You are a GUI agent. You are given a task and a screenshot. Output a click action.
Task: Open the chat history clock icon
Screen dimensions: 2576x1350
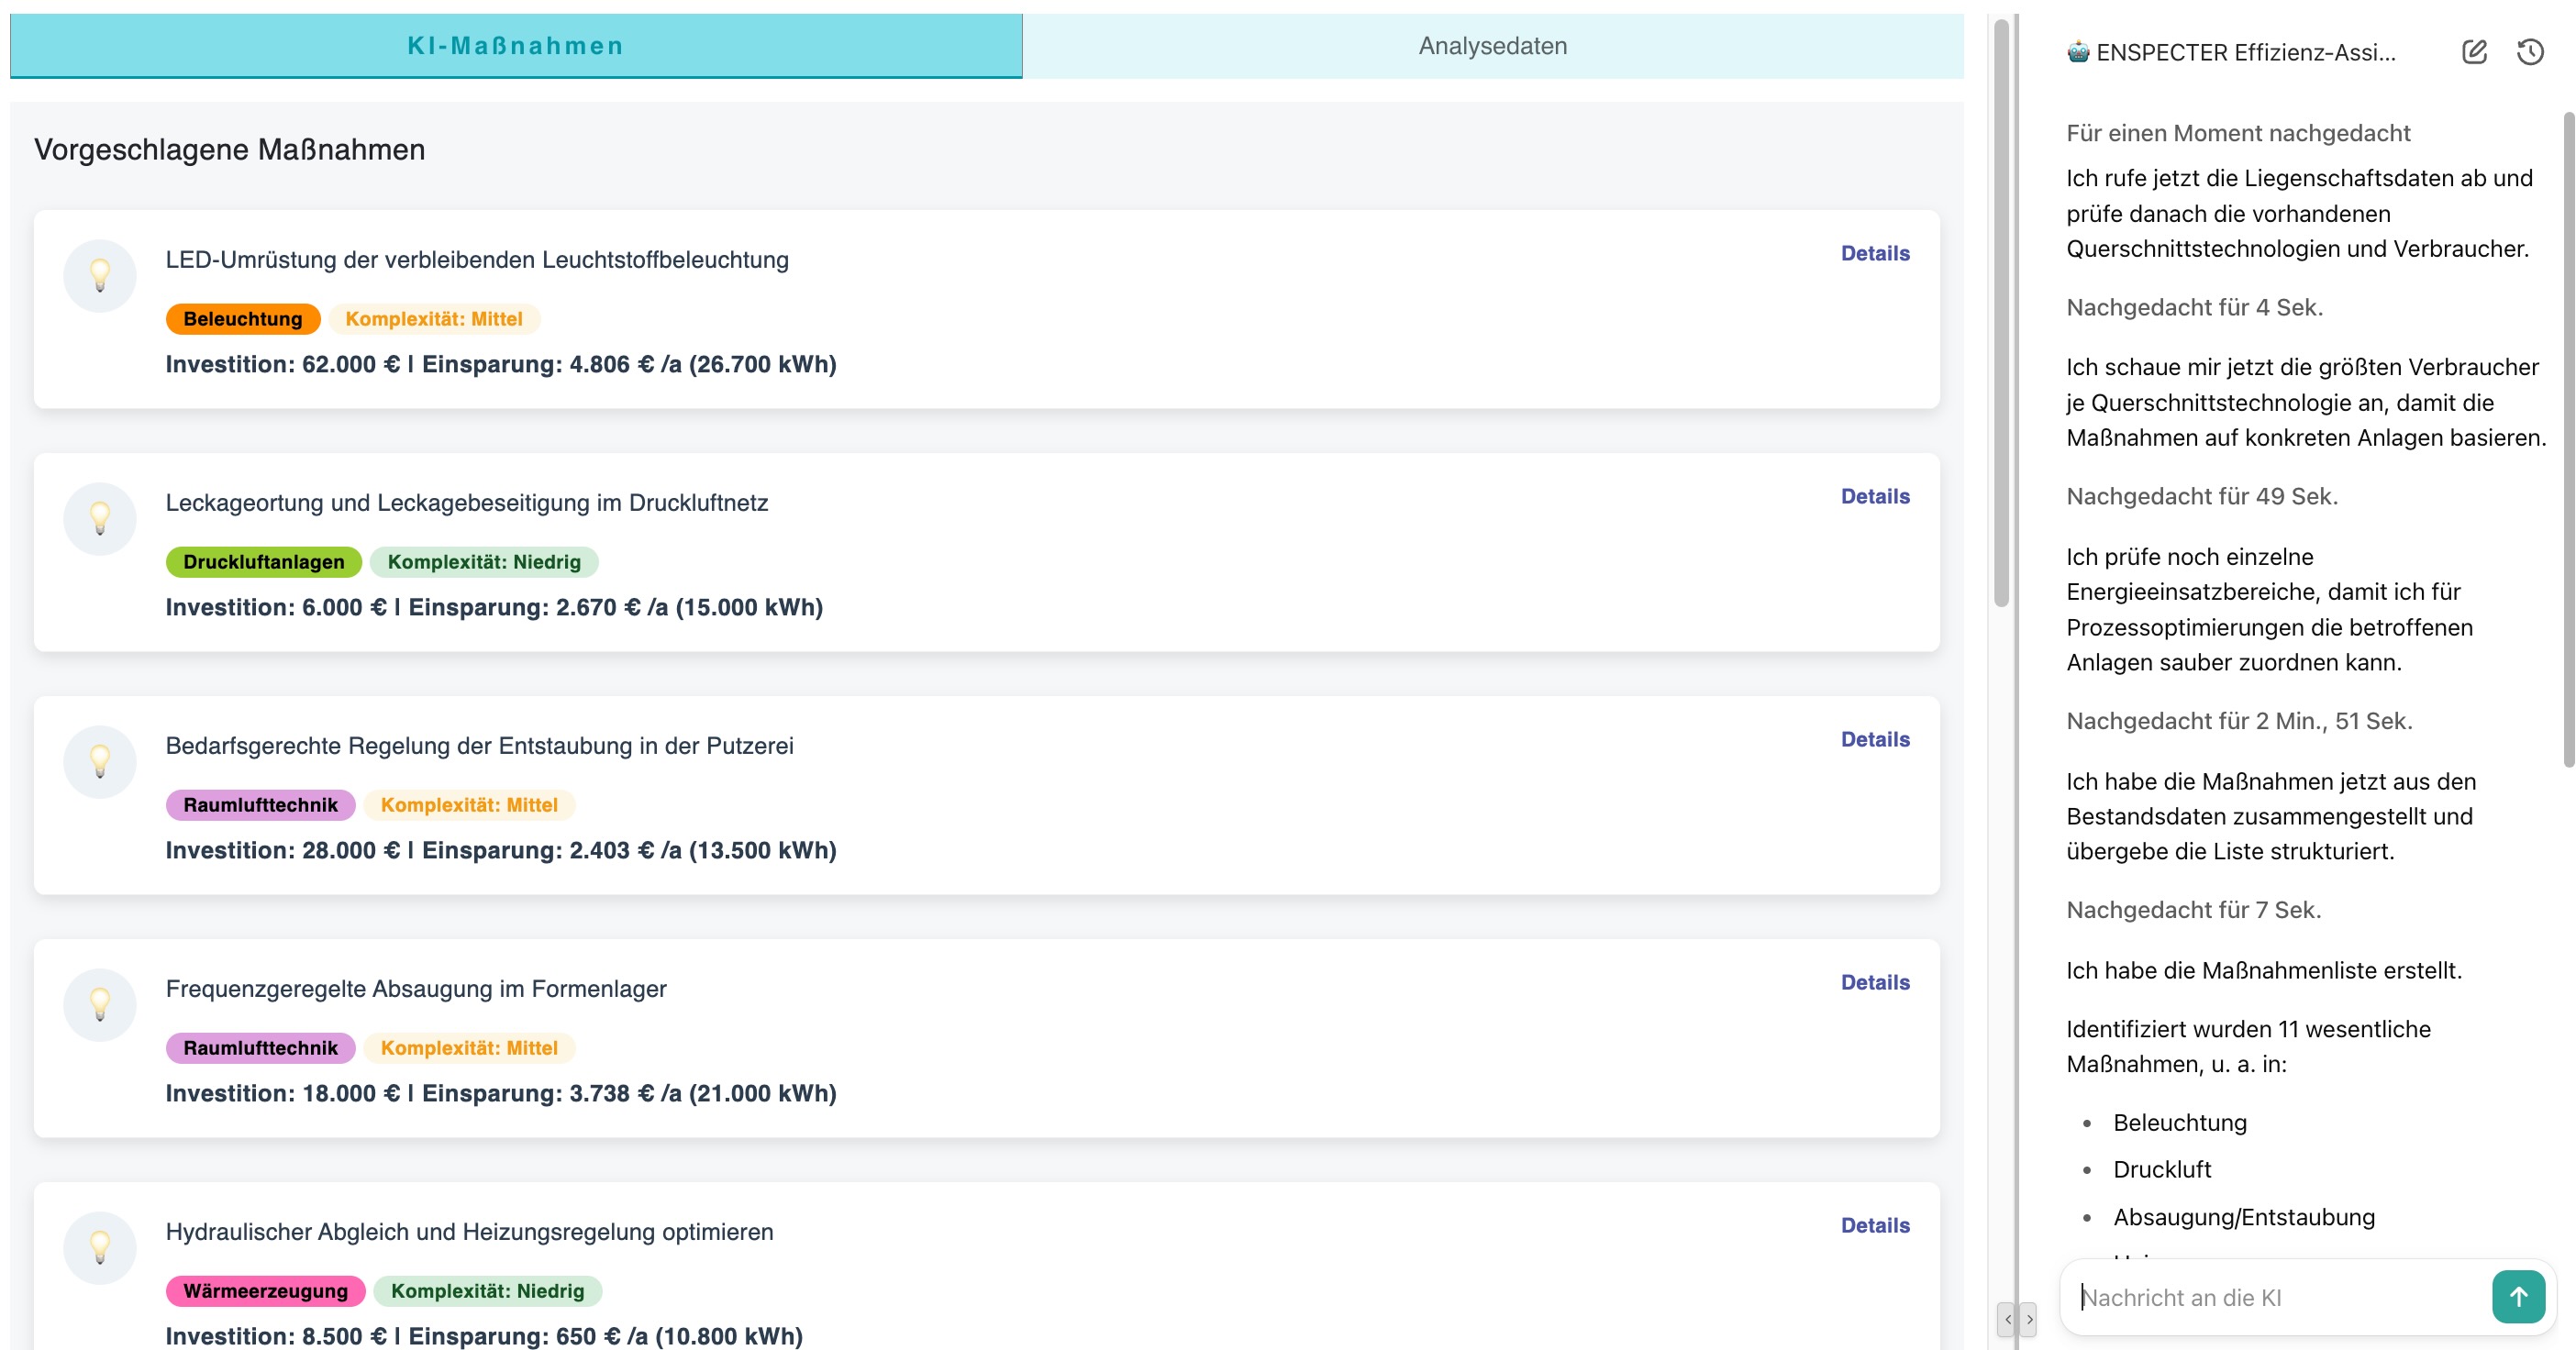2529,52
